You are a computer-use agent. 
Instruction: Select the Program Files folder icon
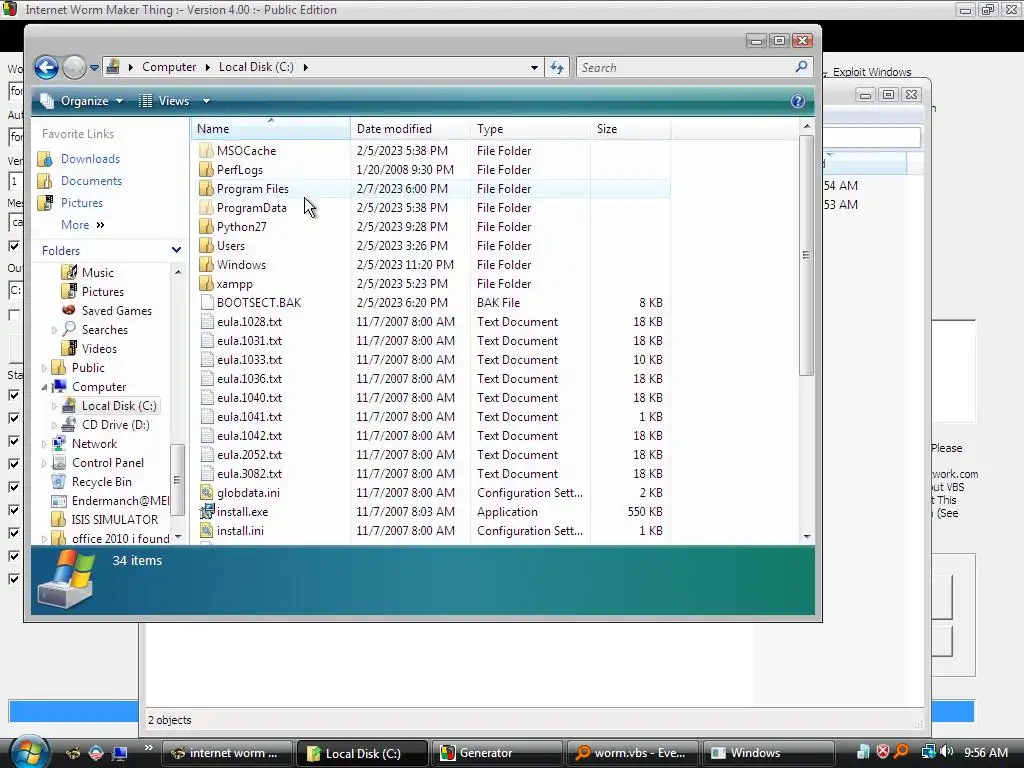206,188
